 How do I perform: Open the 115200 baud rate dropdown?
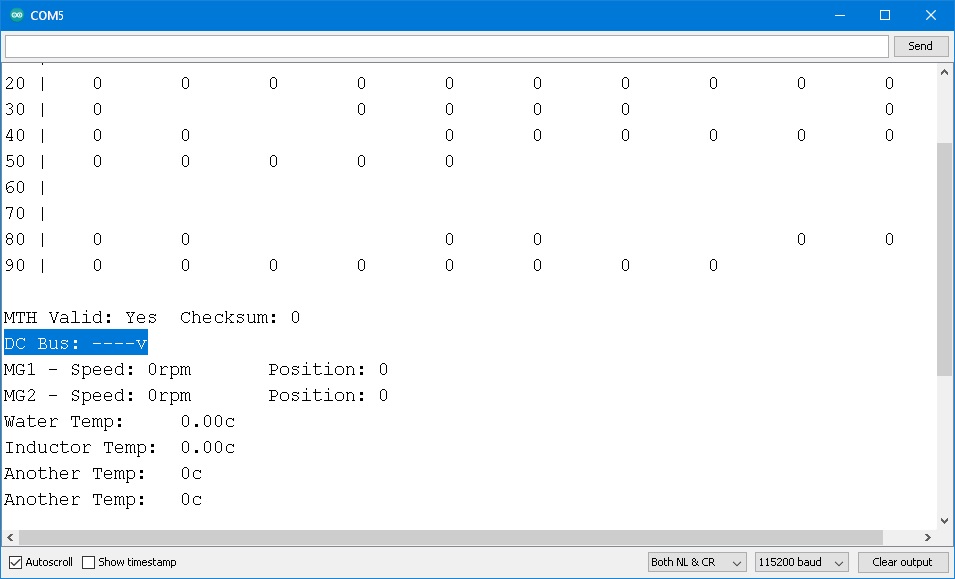pos(802,562)
